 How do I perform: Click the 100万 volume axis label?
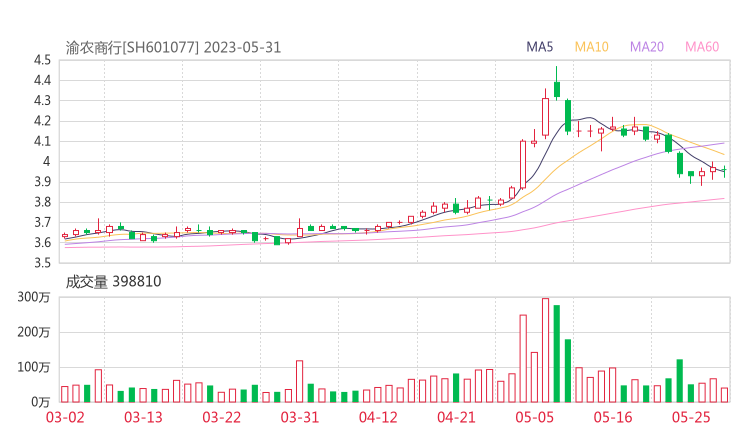(34, 367)
